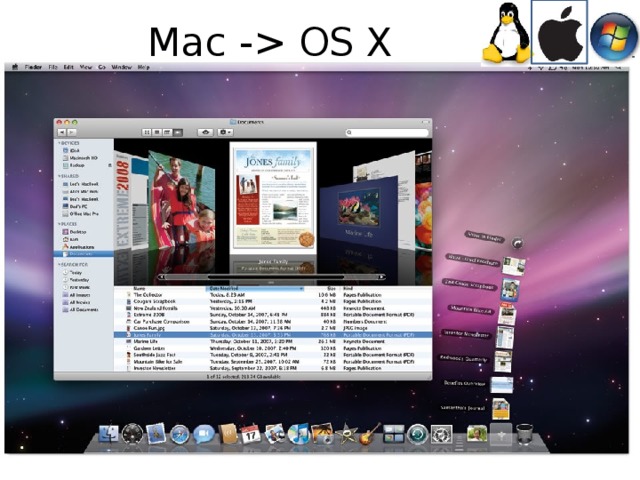640x480 pixels.
Task: Switch Finder to column view
Action: [x=167, y=132]
